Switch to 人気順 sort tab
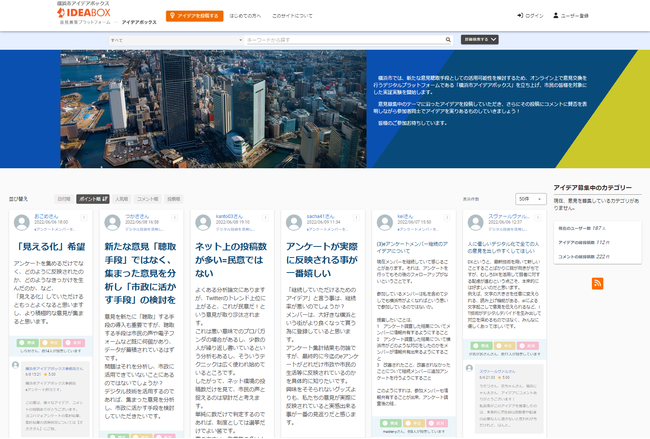 pos(122,199)
